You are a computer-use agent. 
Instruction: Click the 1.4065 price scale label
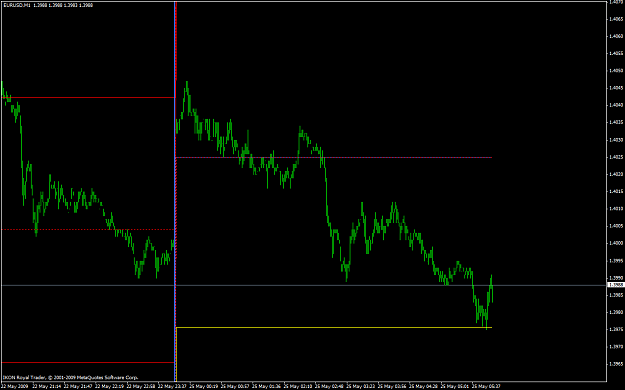[617, 19]
